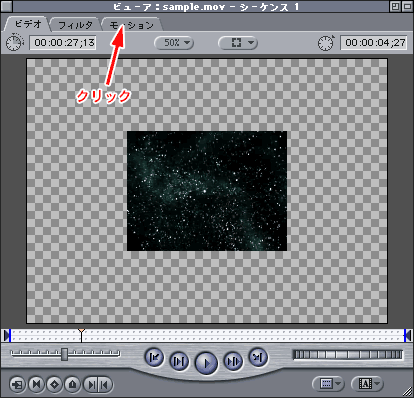This screenshot has width=414, height=398.
Task: Click the Add Marker button
Action: point(72,385)
